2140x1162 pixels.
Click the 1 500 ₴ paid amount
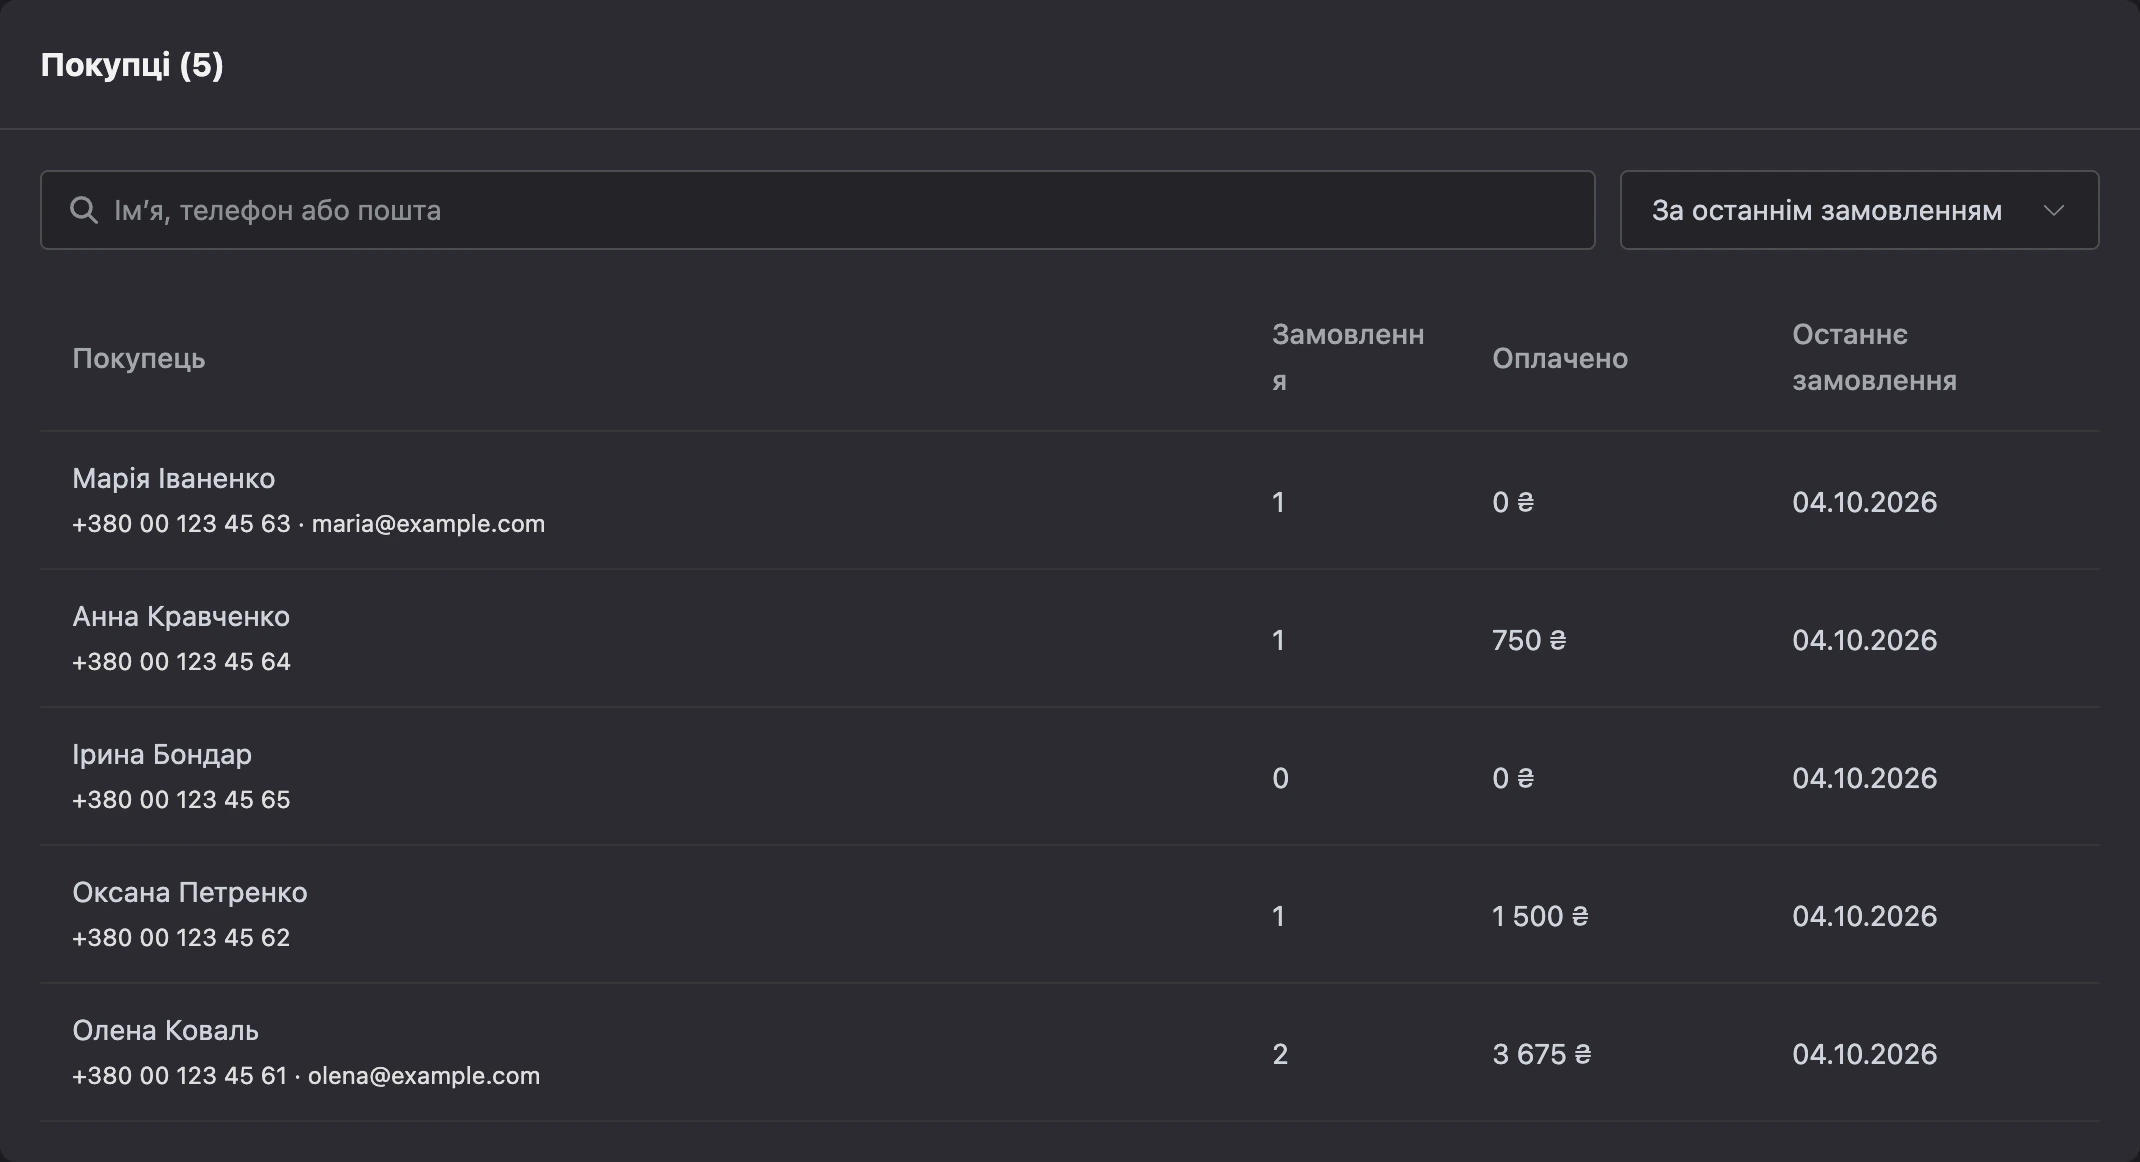coord(1540,916)
